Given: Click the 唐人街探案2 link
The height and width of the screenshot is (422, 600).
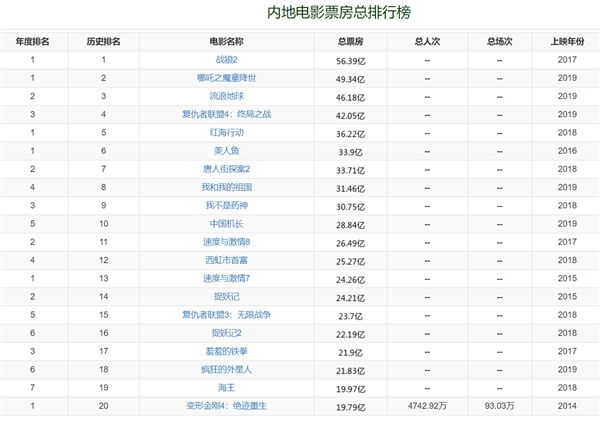Looking at the screenshot, I should tap(227, 169).
